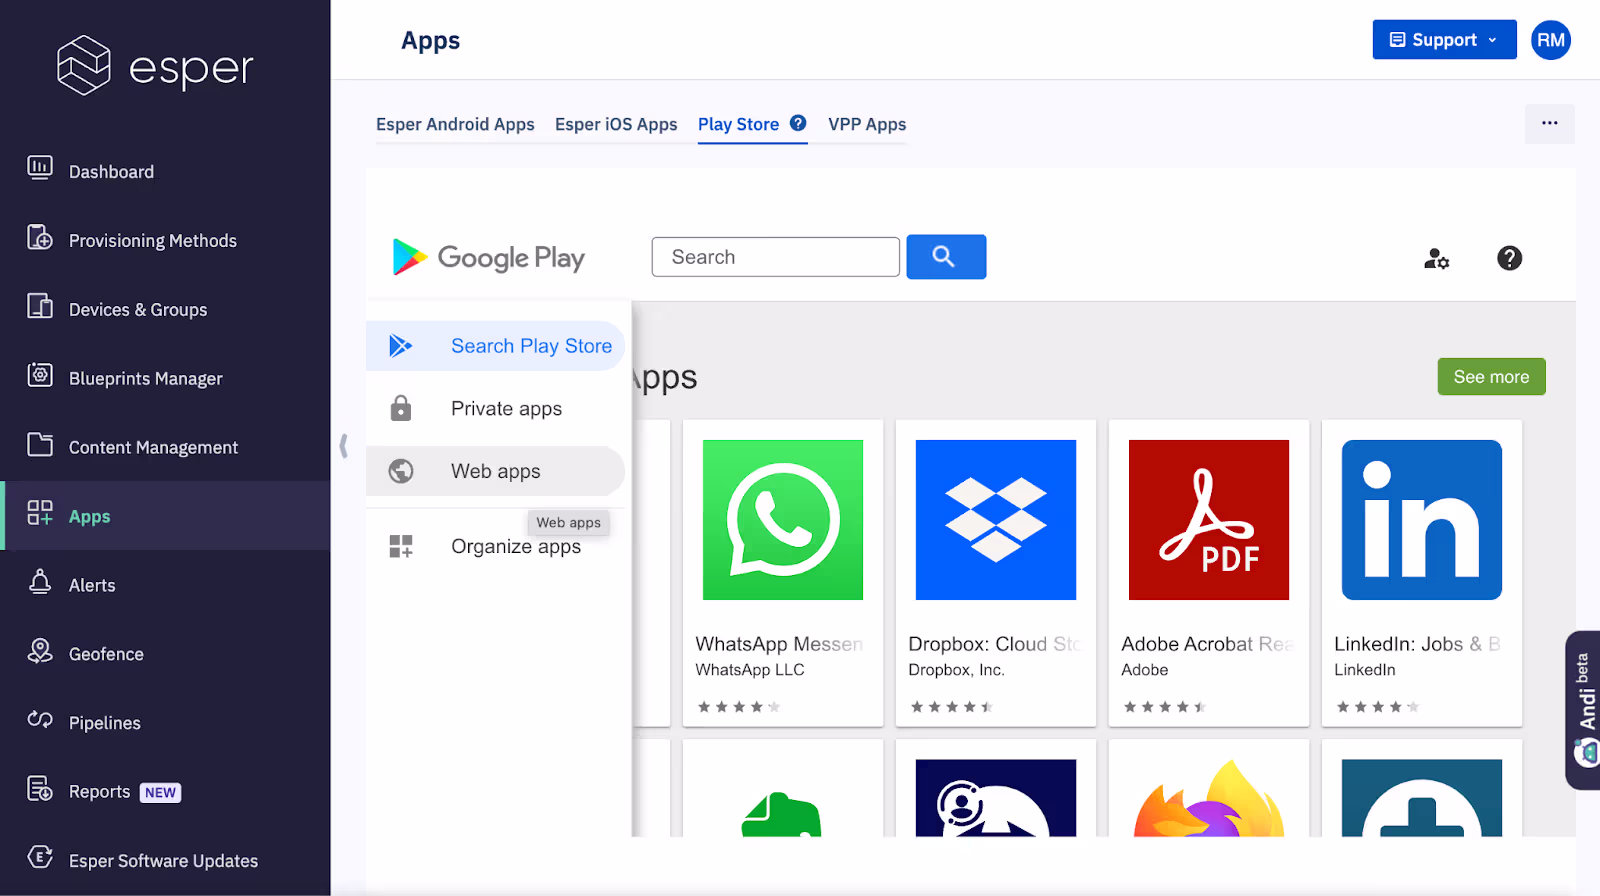This screenshot has height=896, width=1600.
Task: Click the Play Store help question mark
Action: click(798, 123)
